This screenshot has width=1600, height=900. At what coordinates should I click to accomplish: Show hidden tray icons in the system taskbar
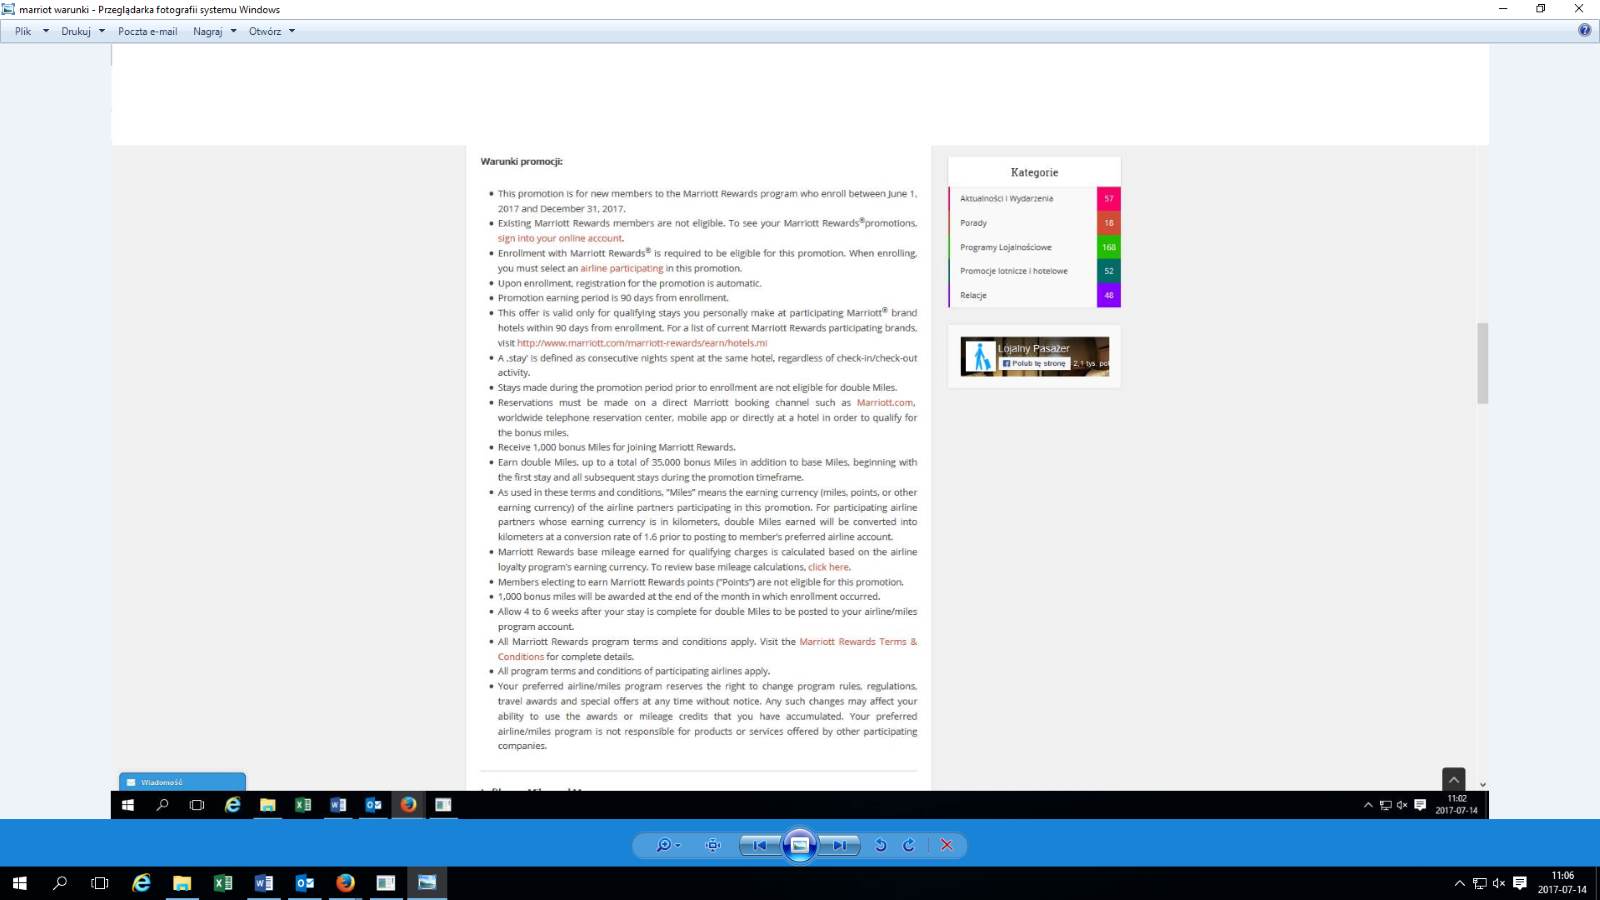click(x=1460, y=883)
